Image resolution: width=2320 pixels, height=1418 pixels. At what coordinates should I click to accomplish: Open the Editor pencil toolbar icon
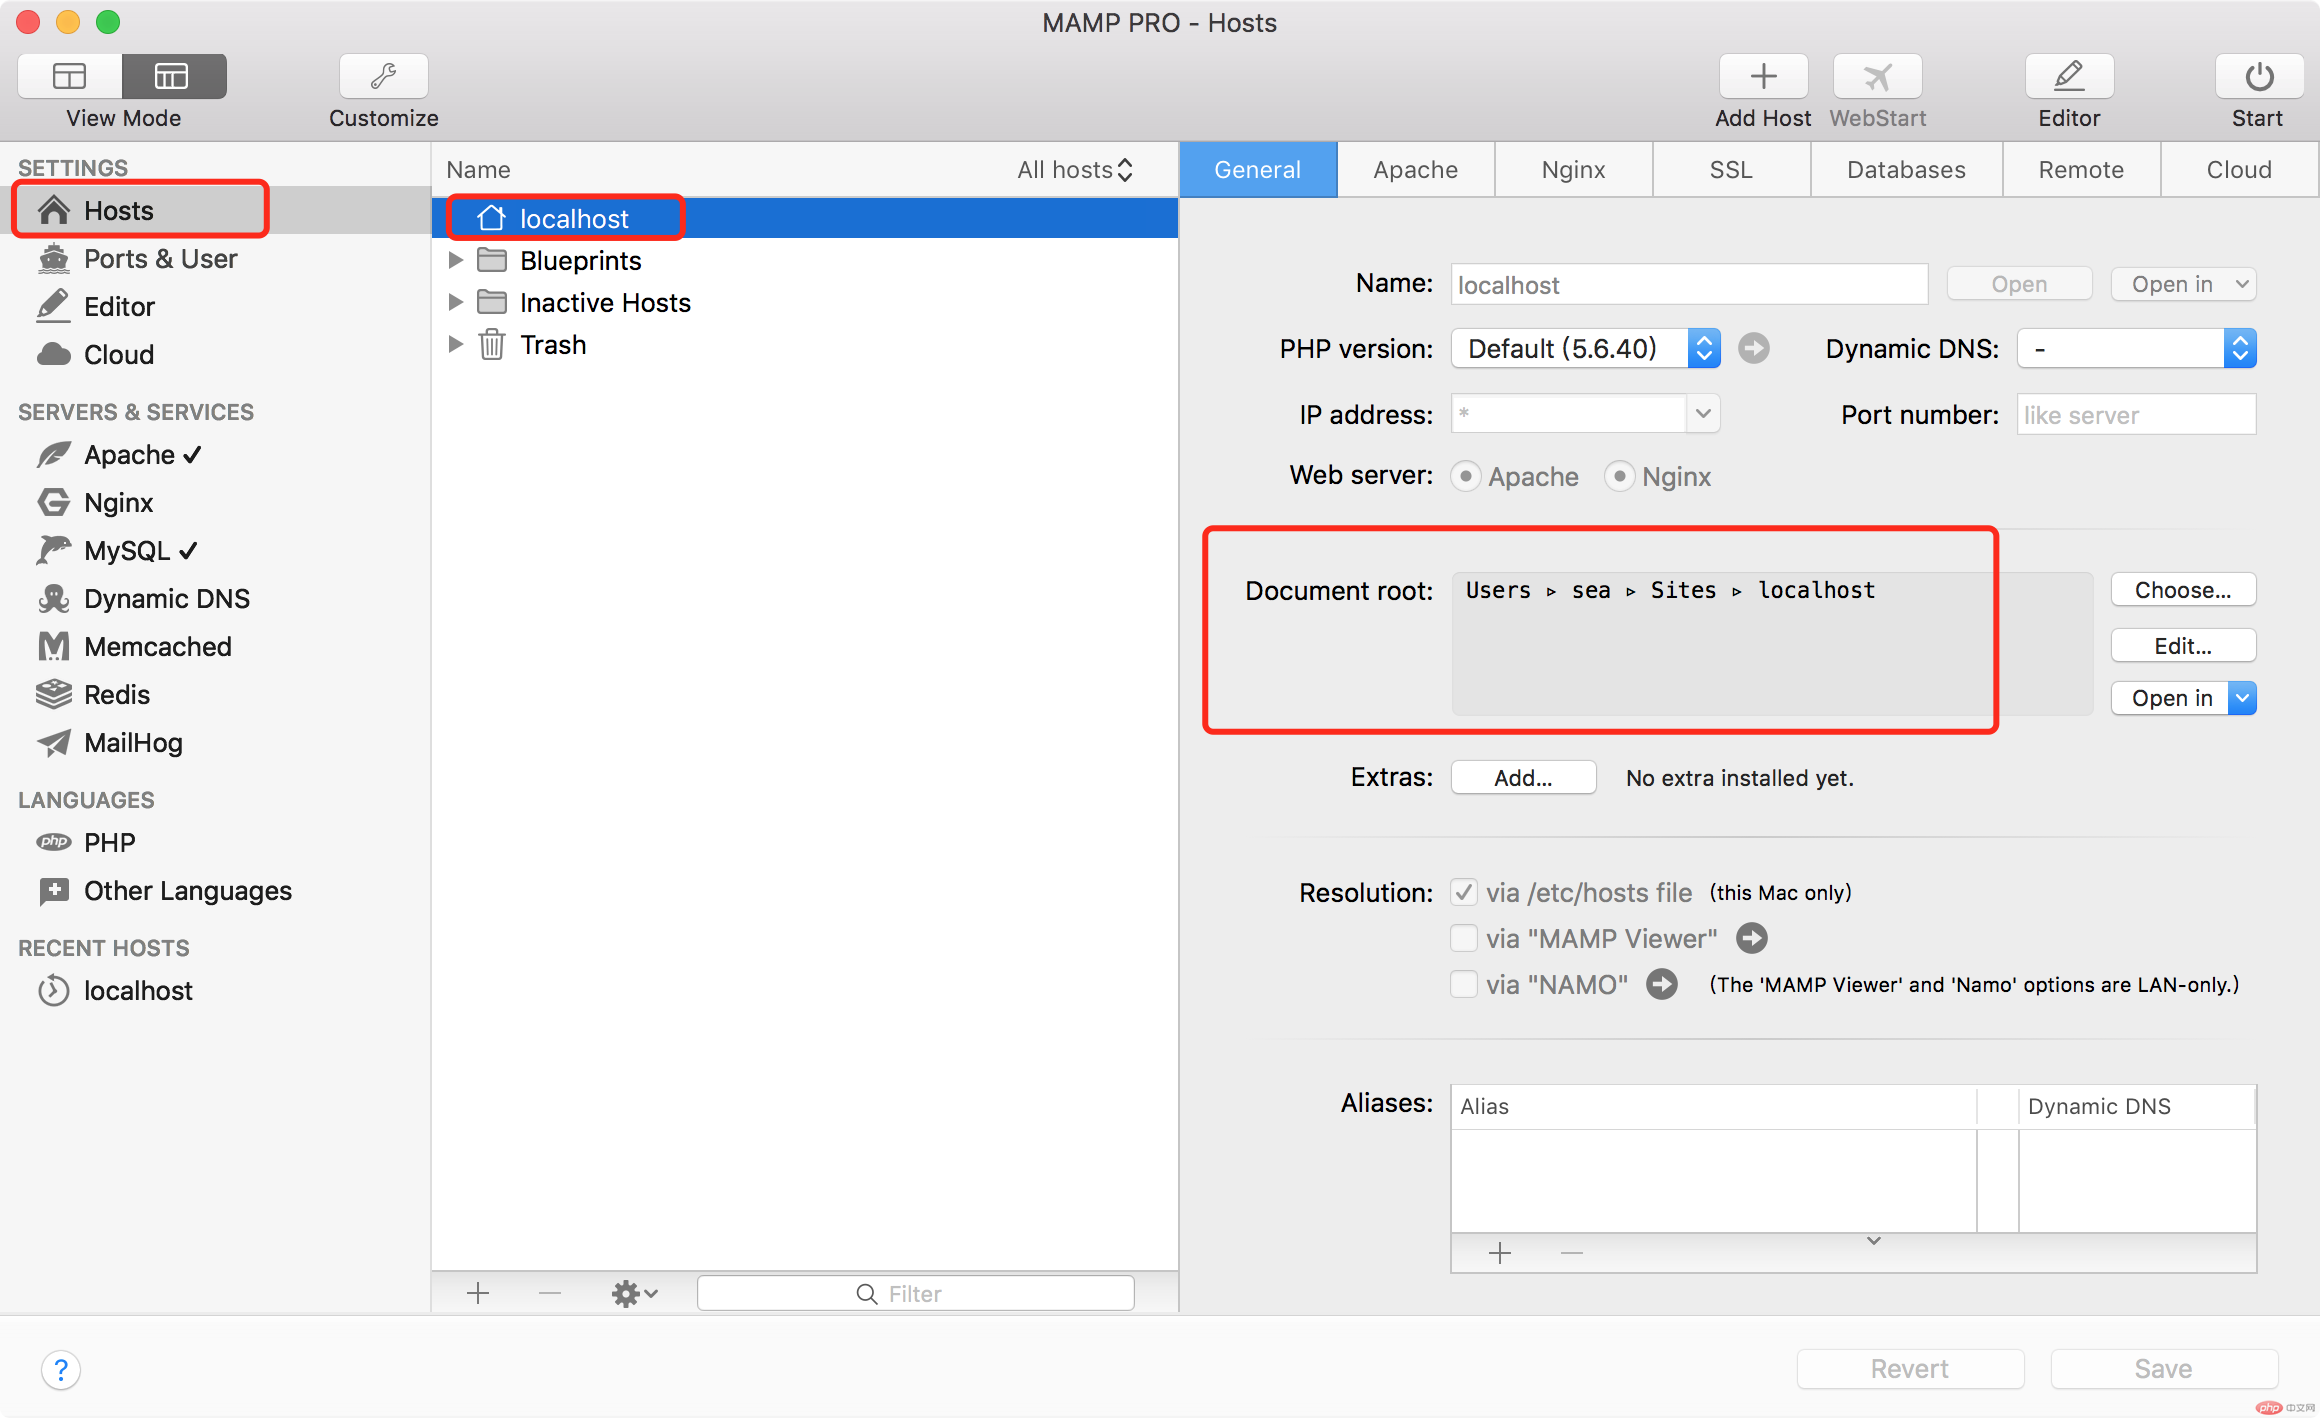click(x=2069, y=77)
